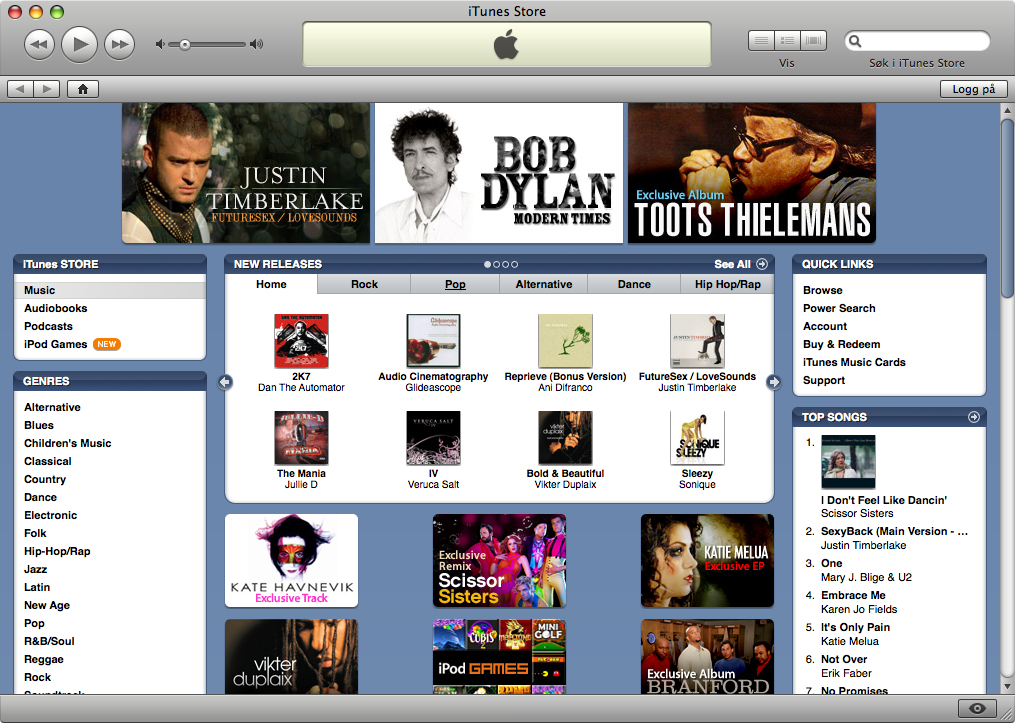Select the Rock tab in New Releases

[x=364, y=284]
